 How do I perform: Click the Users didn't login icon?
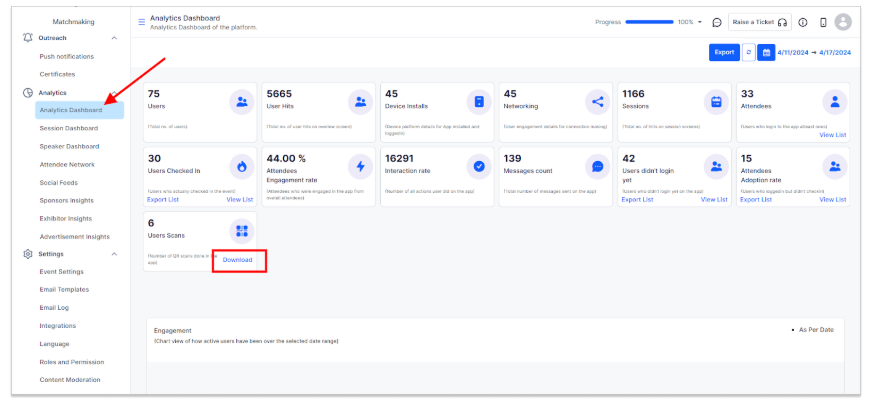click(716, 167)
